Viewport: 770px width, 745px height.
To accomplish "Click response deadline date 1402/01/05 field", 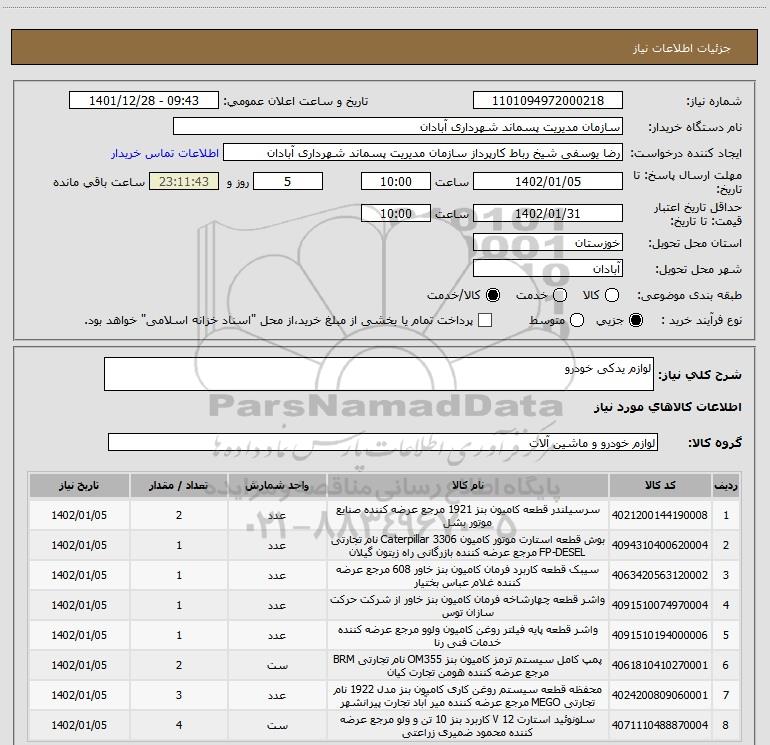I will 548,181.
